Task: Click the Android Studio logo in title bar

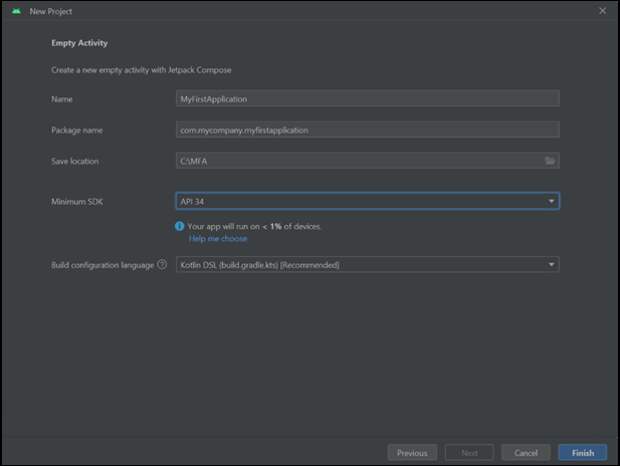Action: 16,11
